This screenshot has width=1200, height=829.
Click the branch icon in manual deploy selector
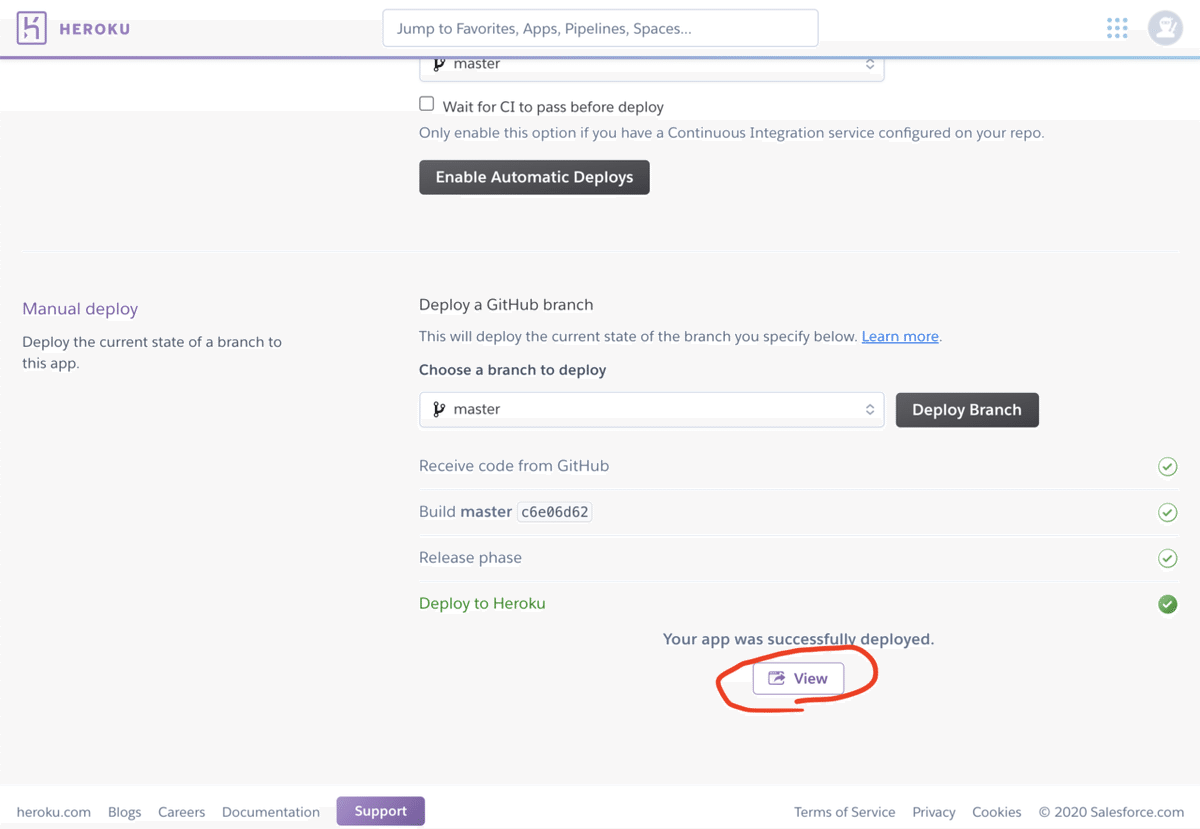439,409
